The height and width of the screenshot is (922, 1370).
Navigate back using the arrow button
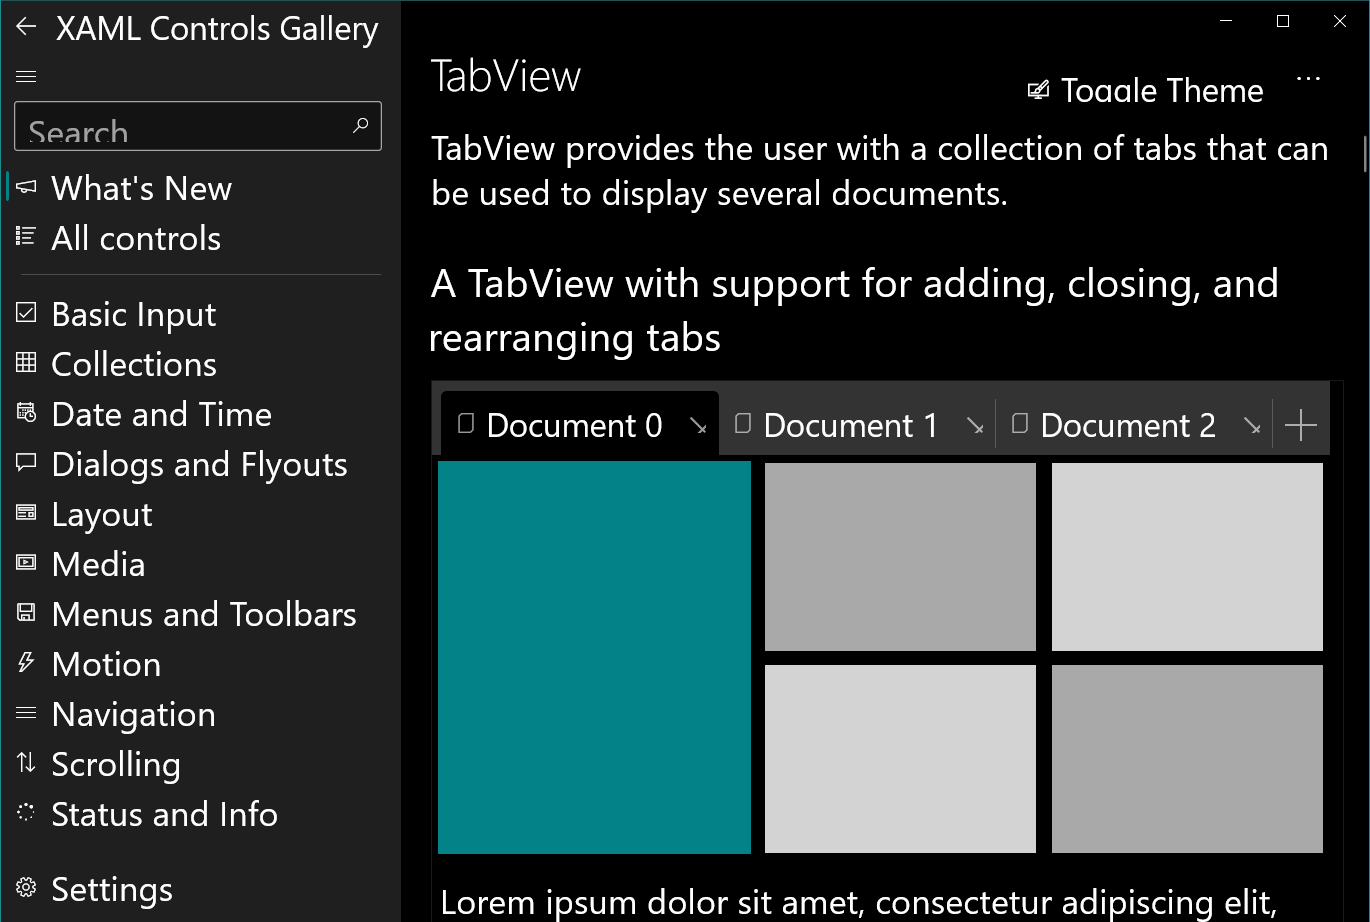(x=25, y=27)
